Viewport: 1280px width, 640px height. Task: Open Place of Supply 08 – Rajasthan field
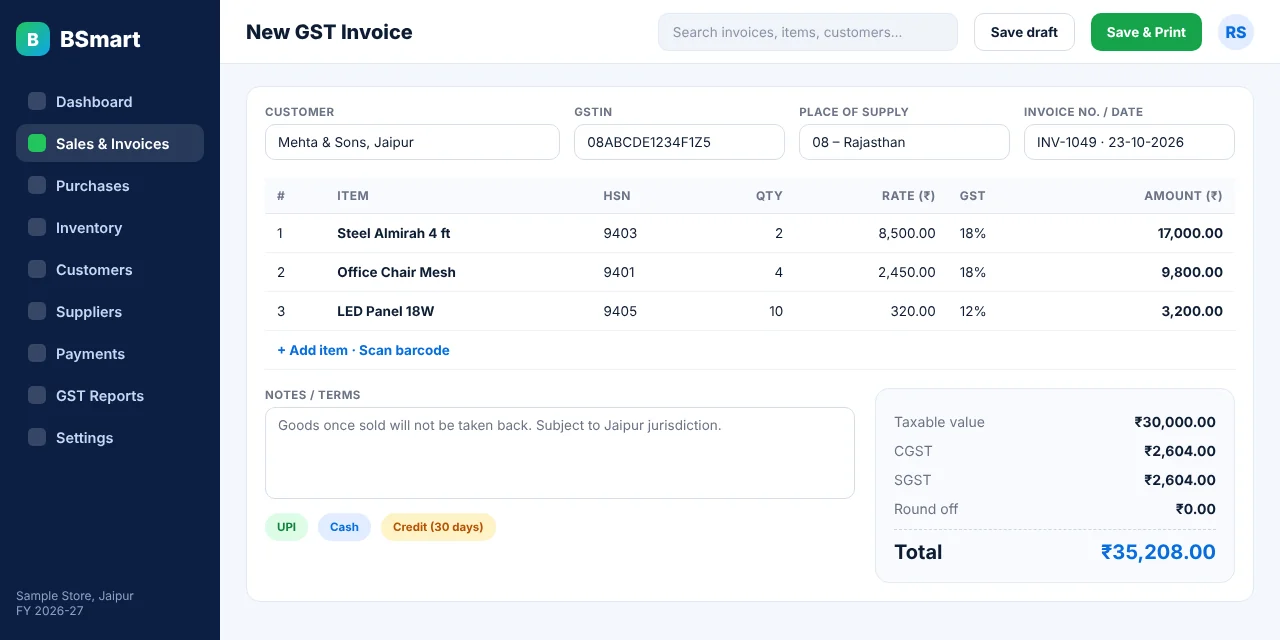pyautogui.click(x=904, y=142)
